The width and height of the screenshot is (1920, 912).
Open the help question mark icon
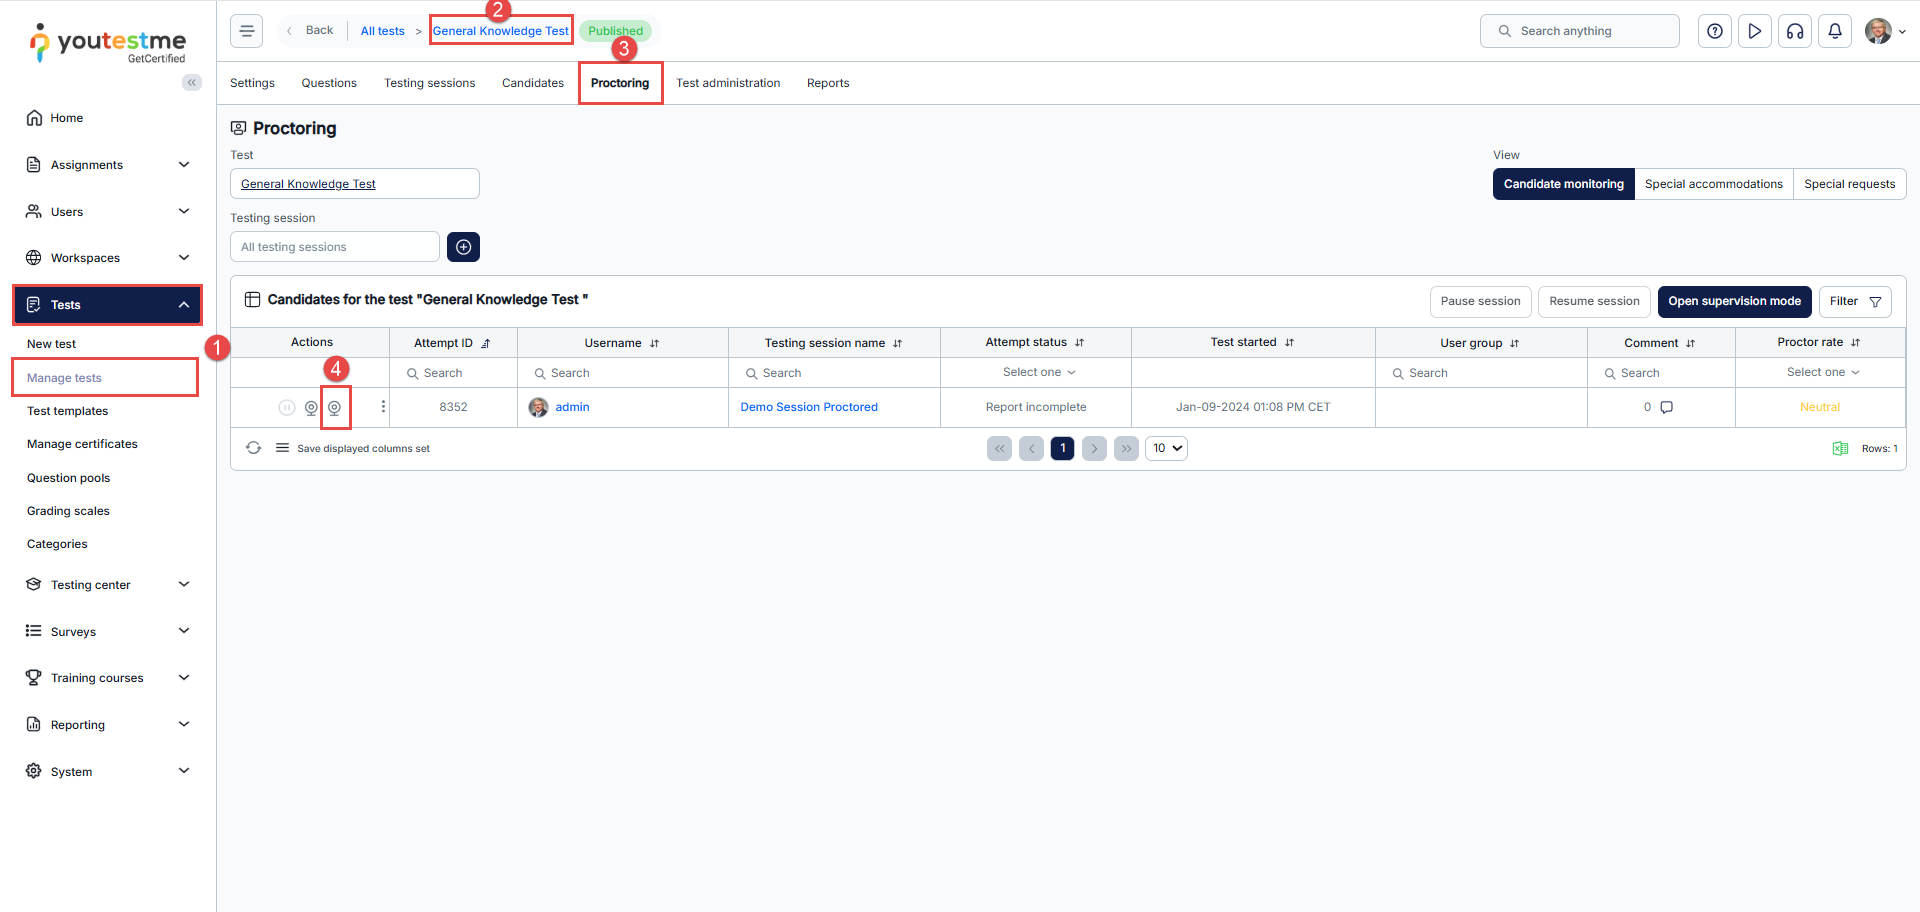tap(1715, 31)
